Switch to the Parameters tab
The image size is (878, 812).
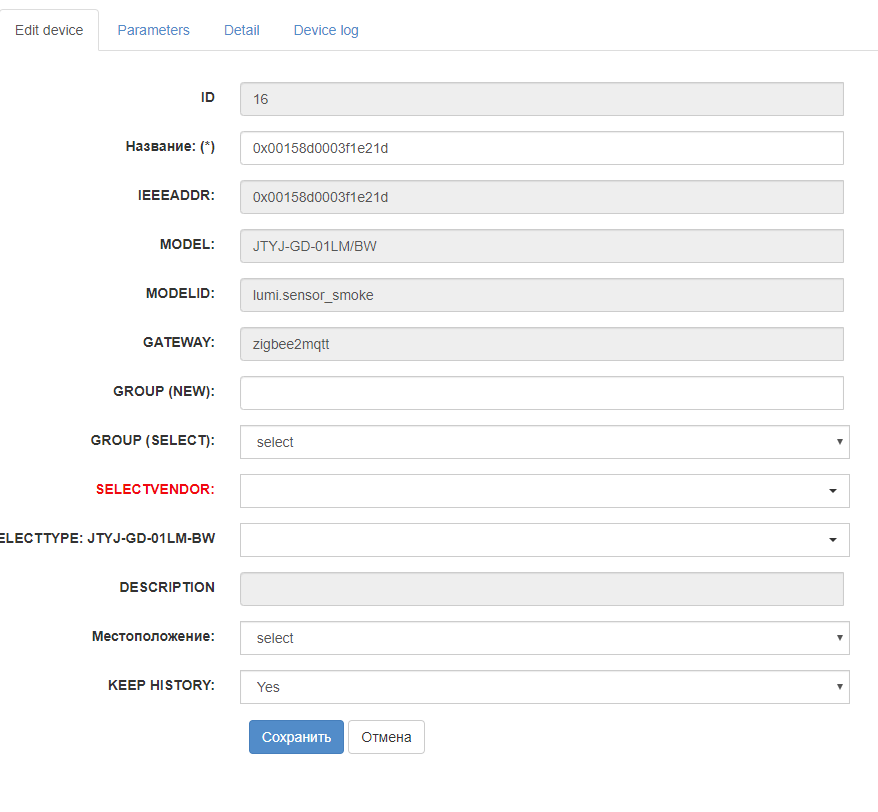coord(153,30)
